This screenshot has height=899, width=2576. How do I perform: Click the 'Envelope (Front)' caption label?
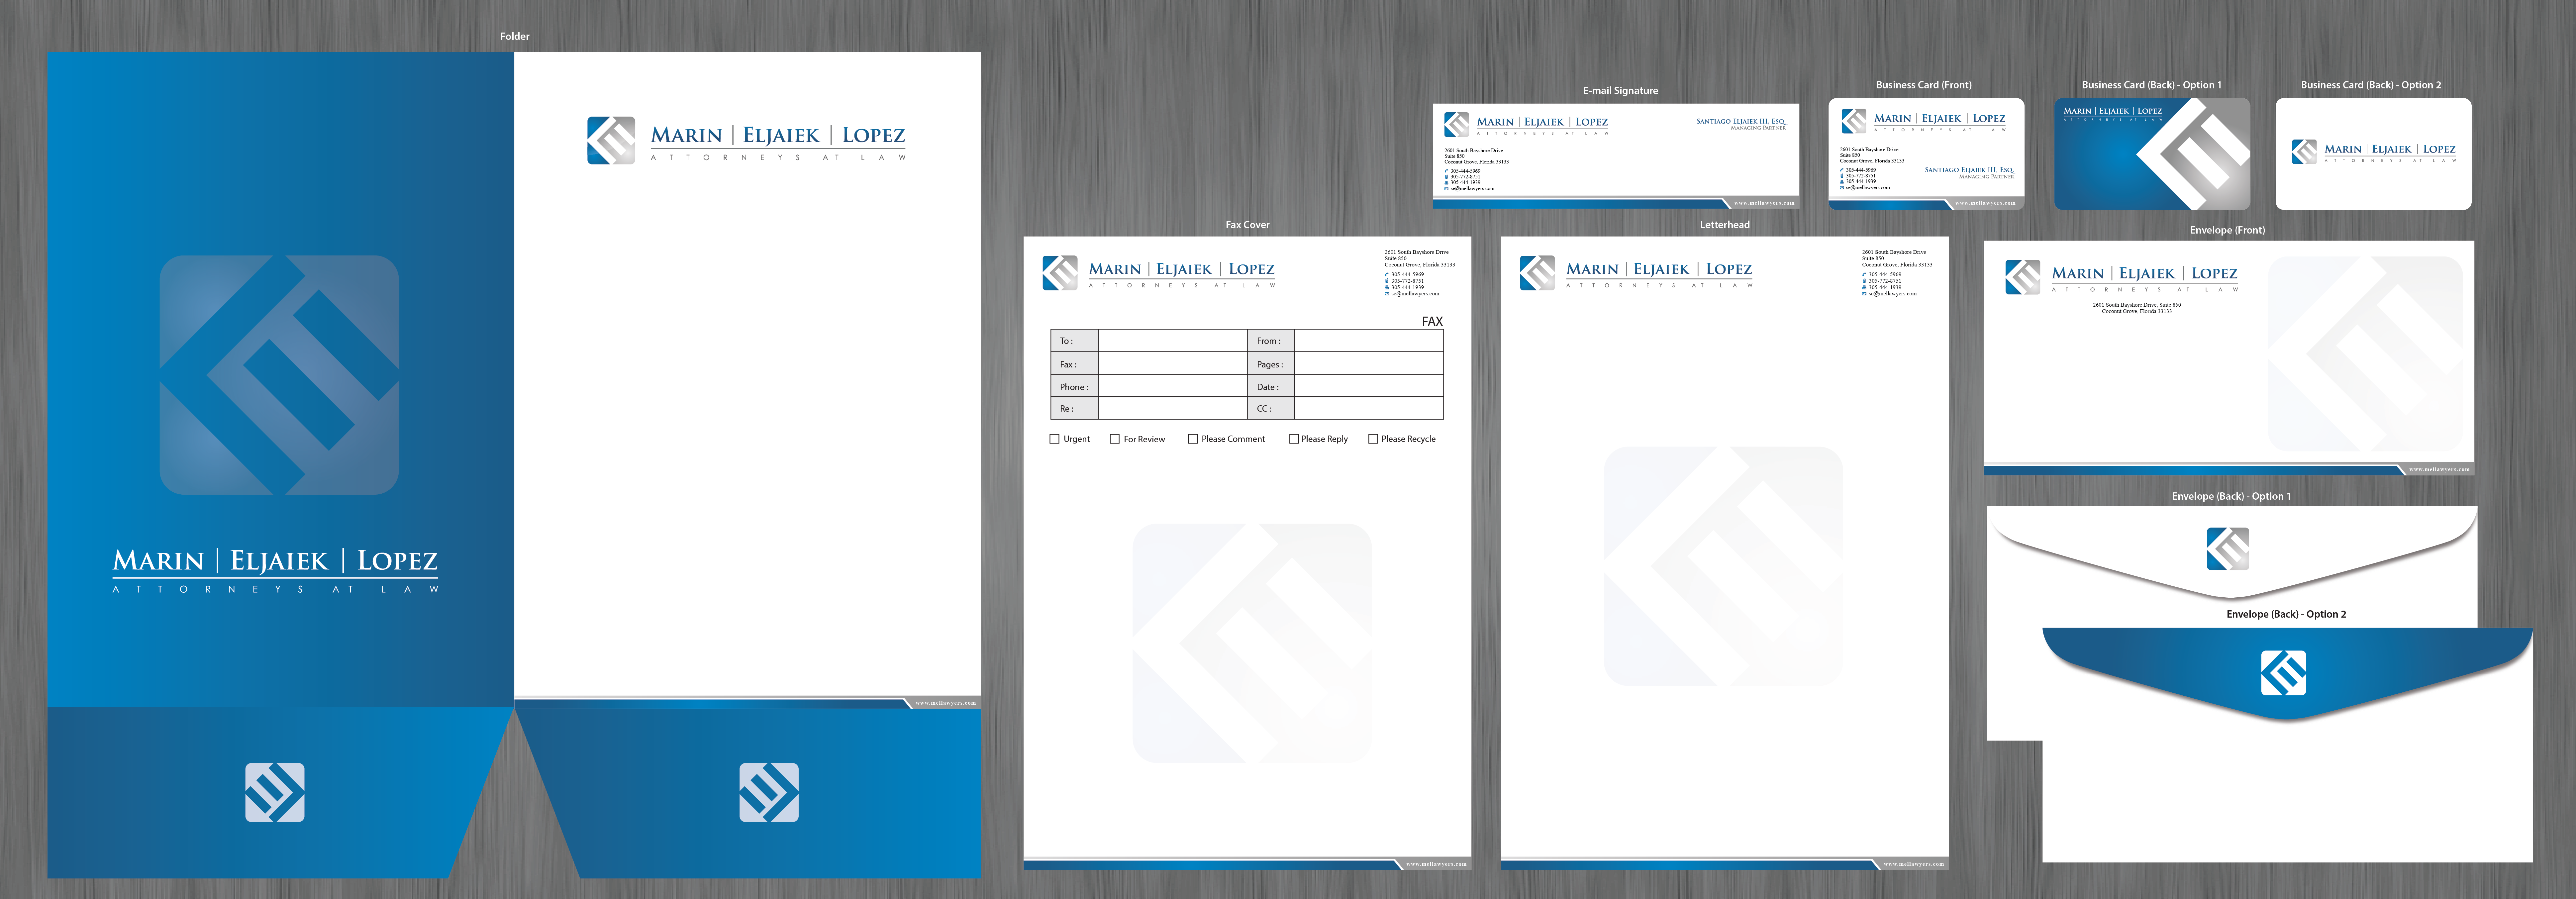(x=2228, y=230)
